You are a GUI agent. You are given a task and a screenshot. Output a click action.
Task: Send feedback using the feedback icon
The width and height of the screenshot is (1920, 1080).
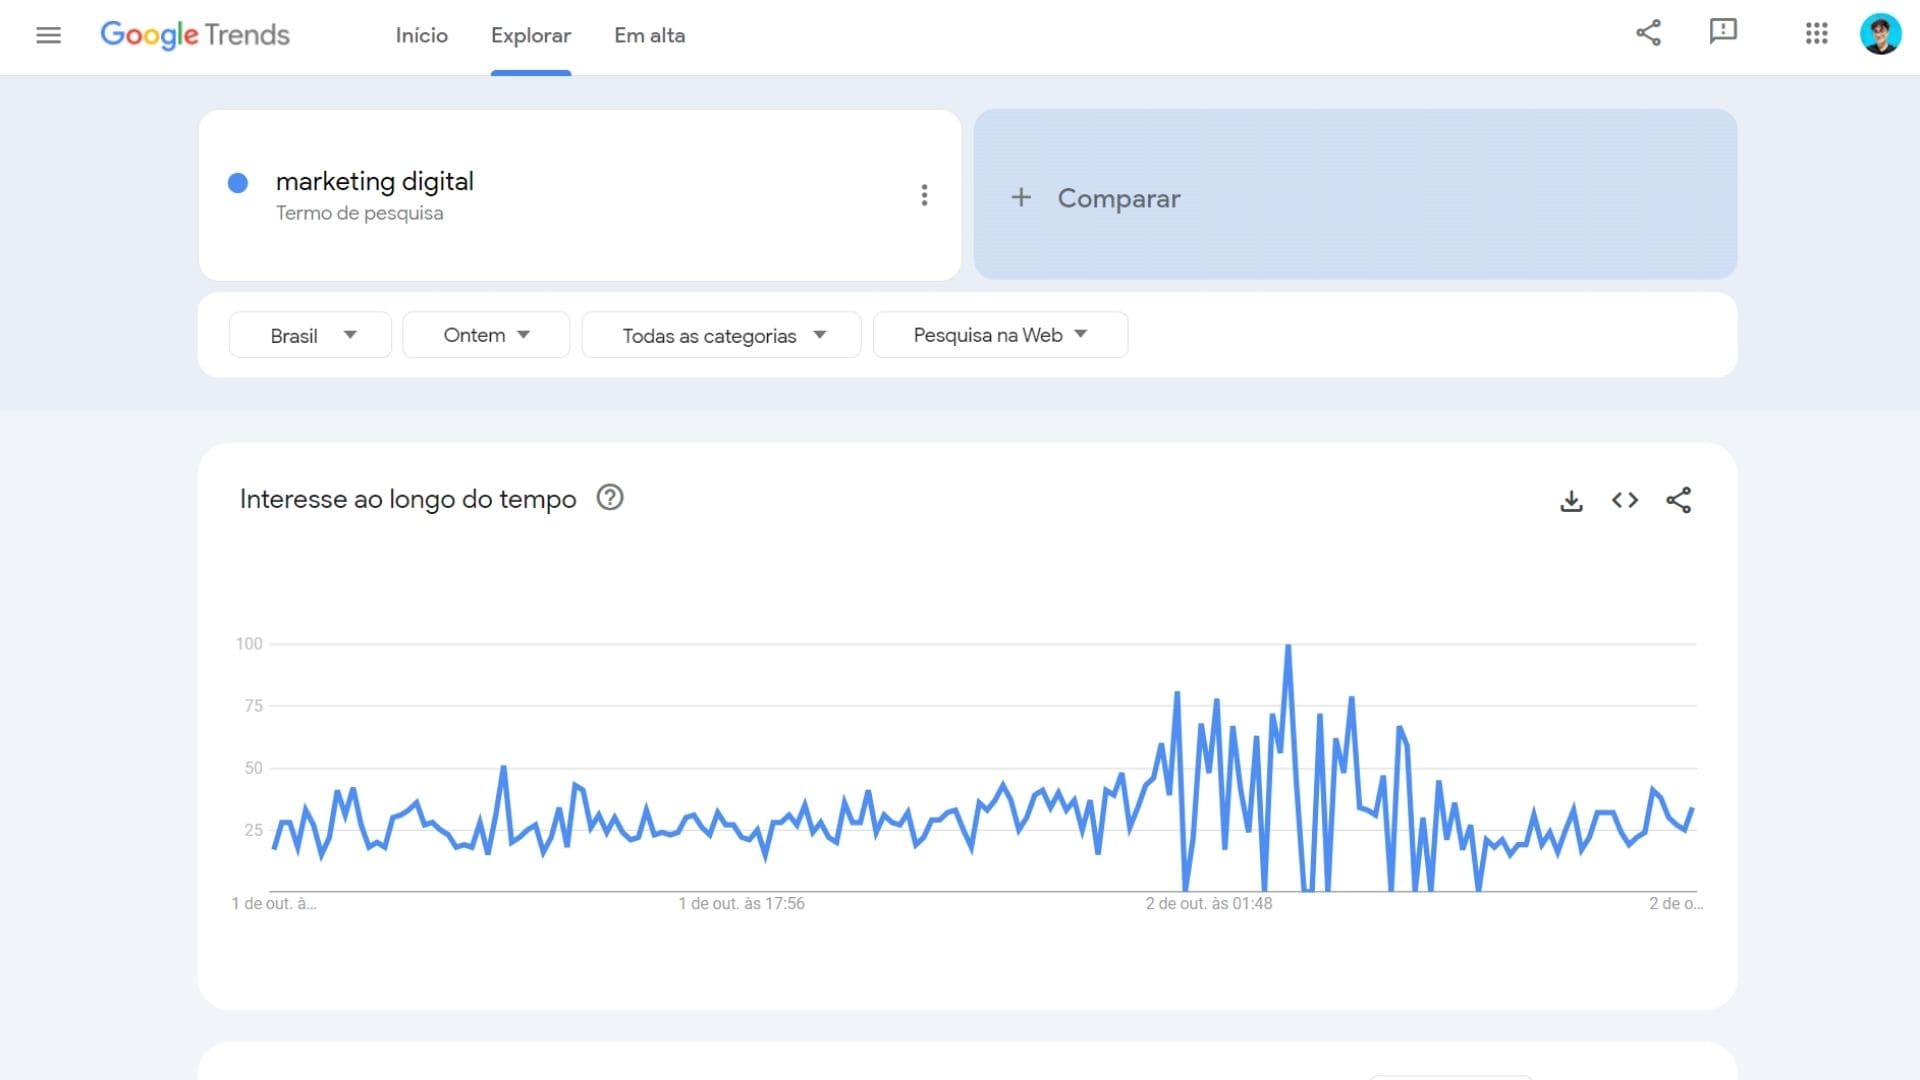(1724, 33)
